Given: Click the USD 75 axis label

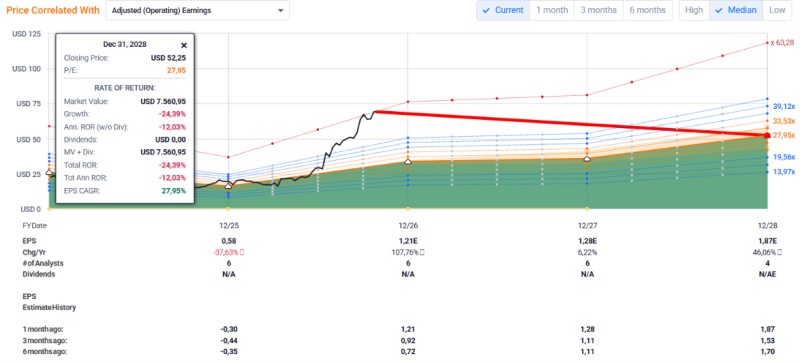Looking at the screenshot, I should tap(28, 104).
